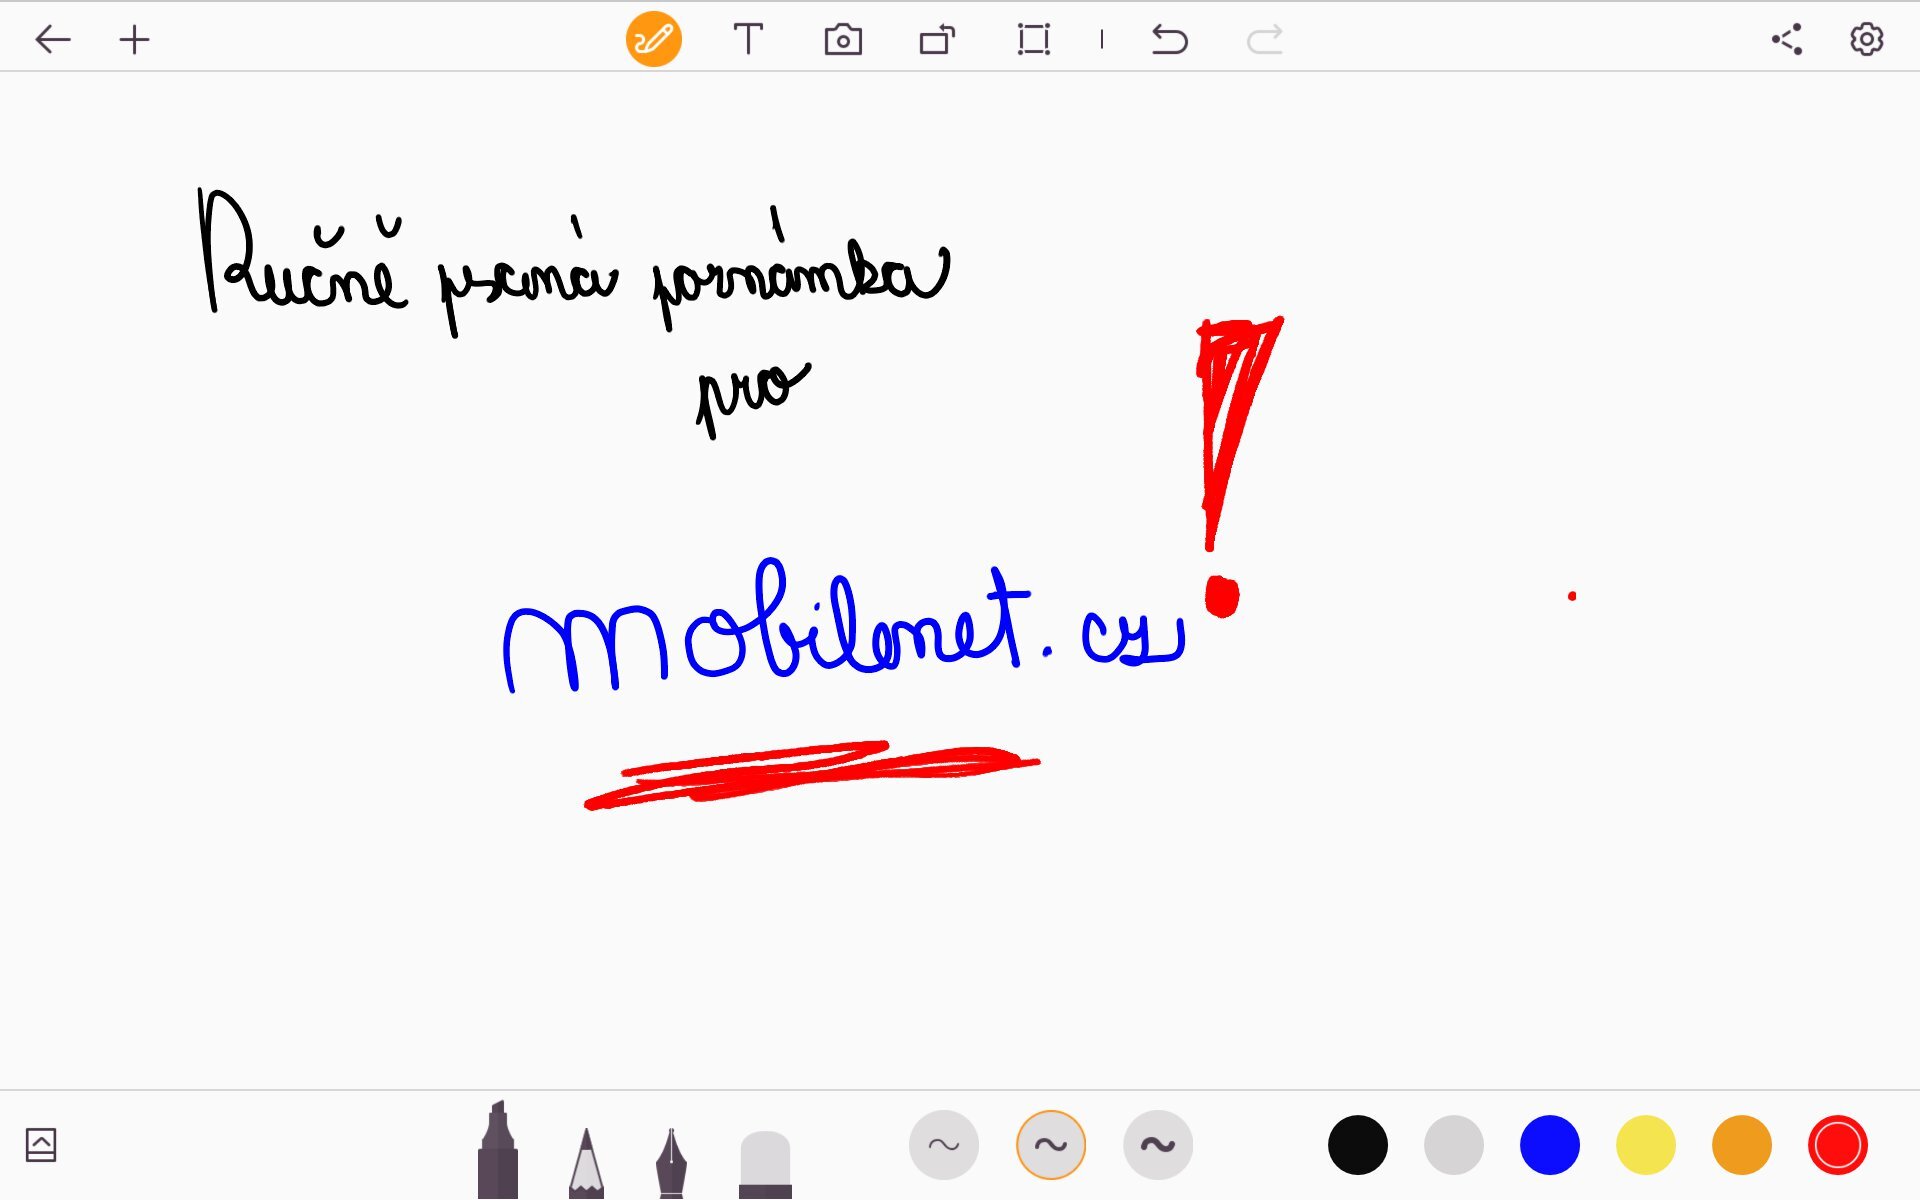Select the handwriting pen mode icon

tap(653, 40)
